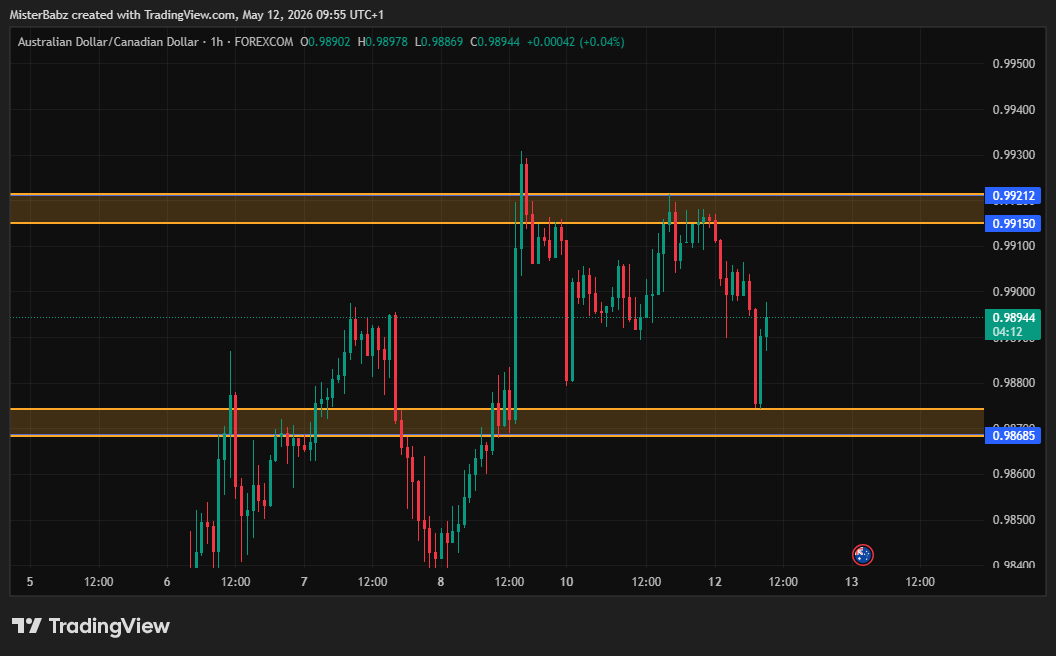Click the date label 5 on time axis

[x=30, y=581]
